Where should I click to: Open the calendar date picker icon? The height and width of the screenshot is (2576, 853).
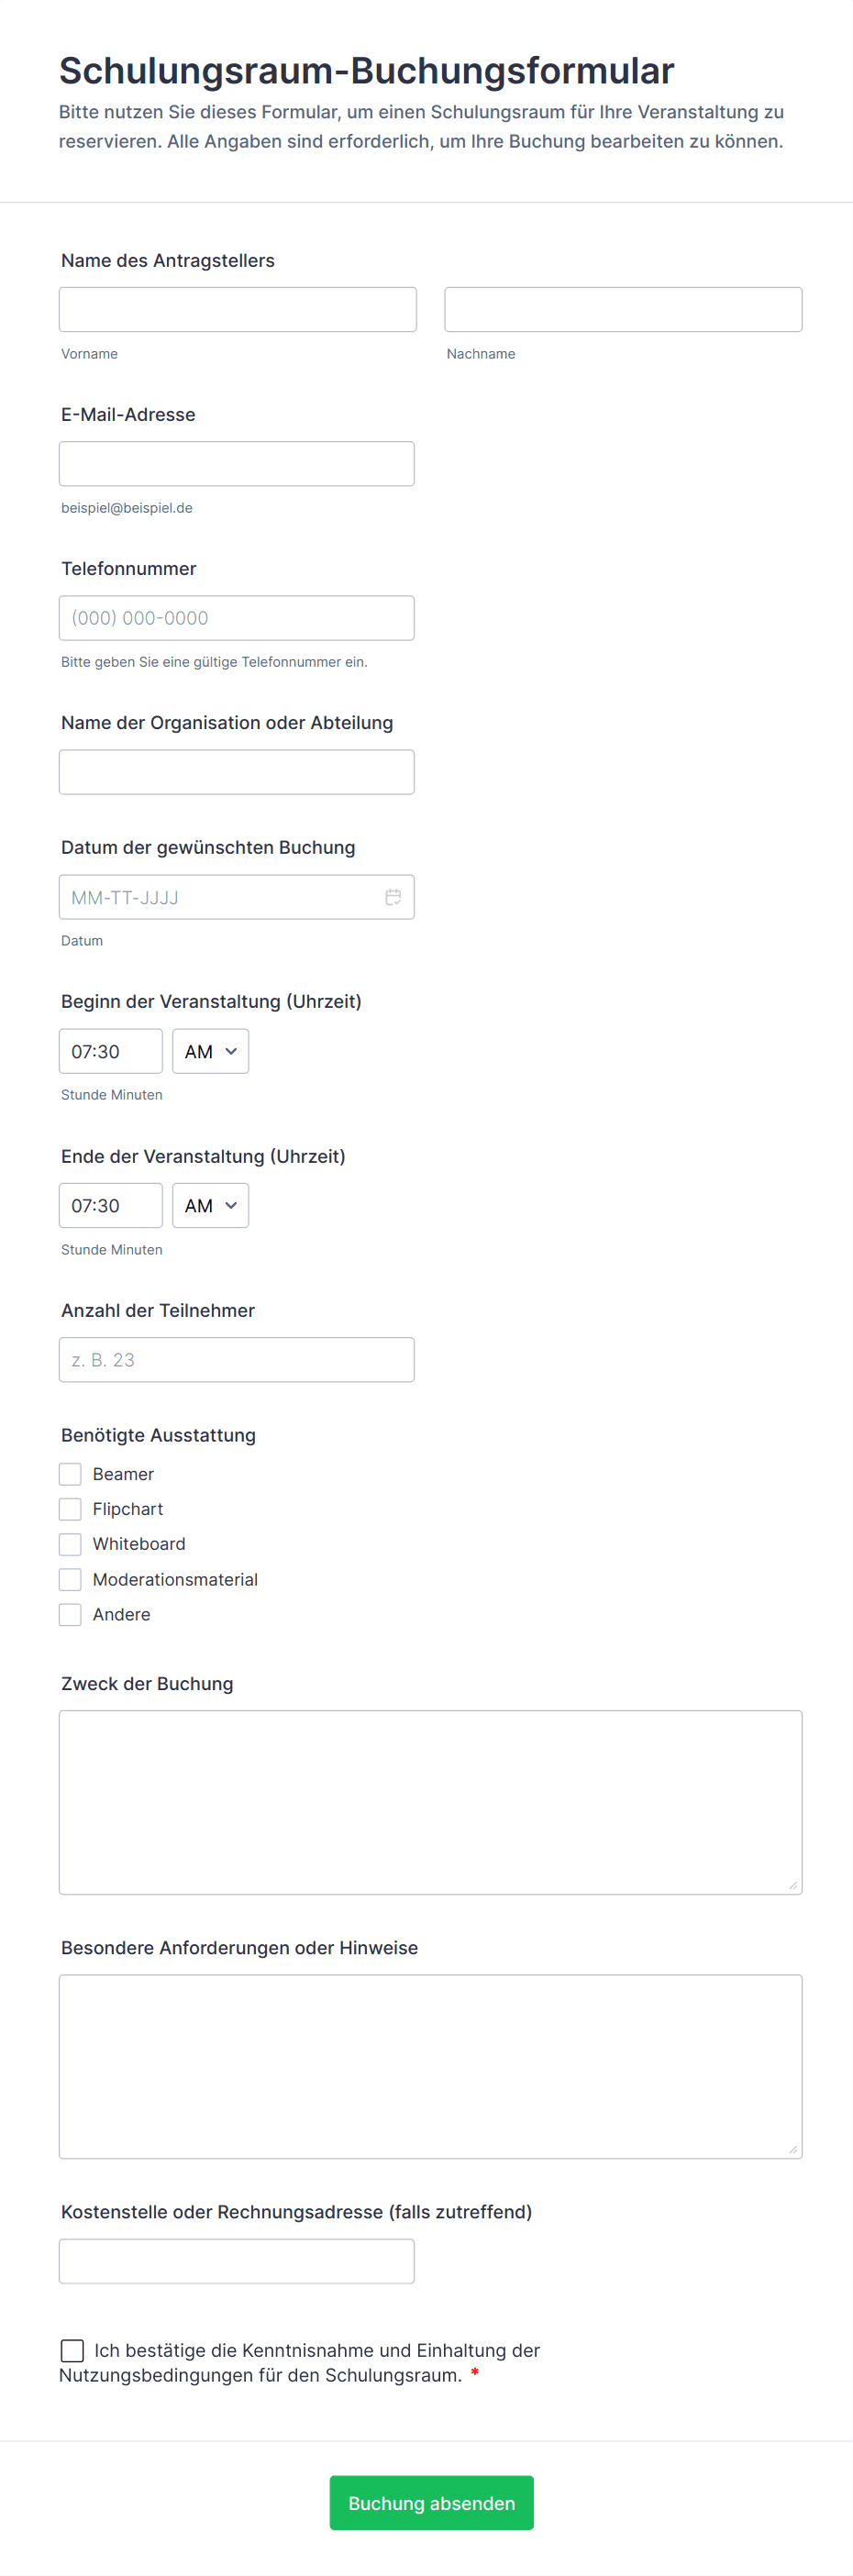click(x=393, y=897)
